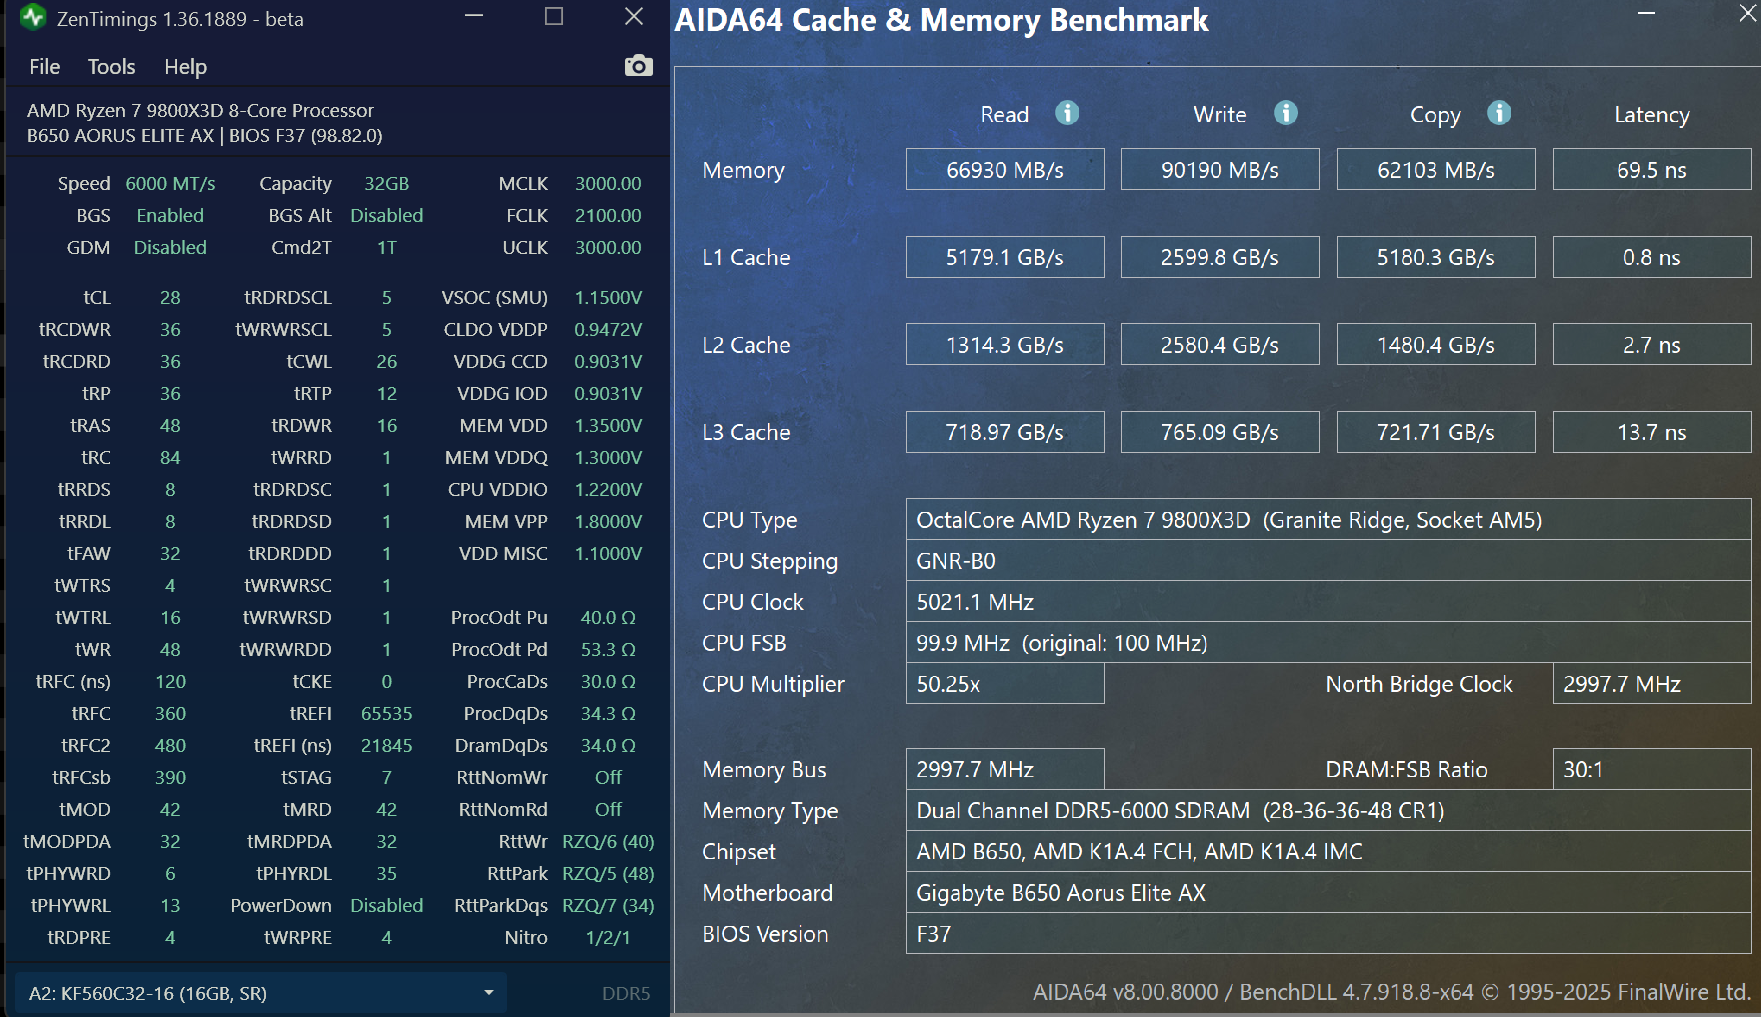Click the GDM value Disabled
This screenshot has height=1017, width=1761.
point(170,247)
